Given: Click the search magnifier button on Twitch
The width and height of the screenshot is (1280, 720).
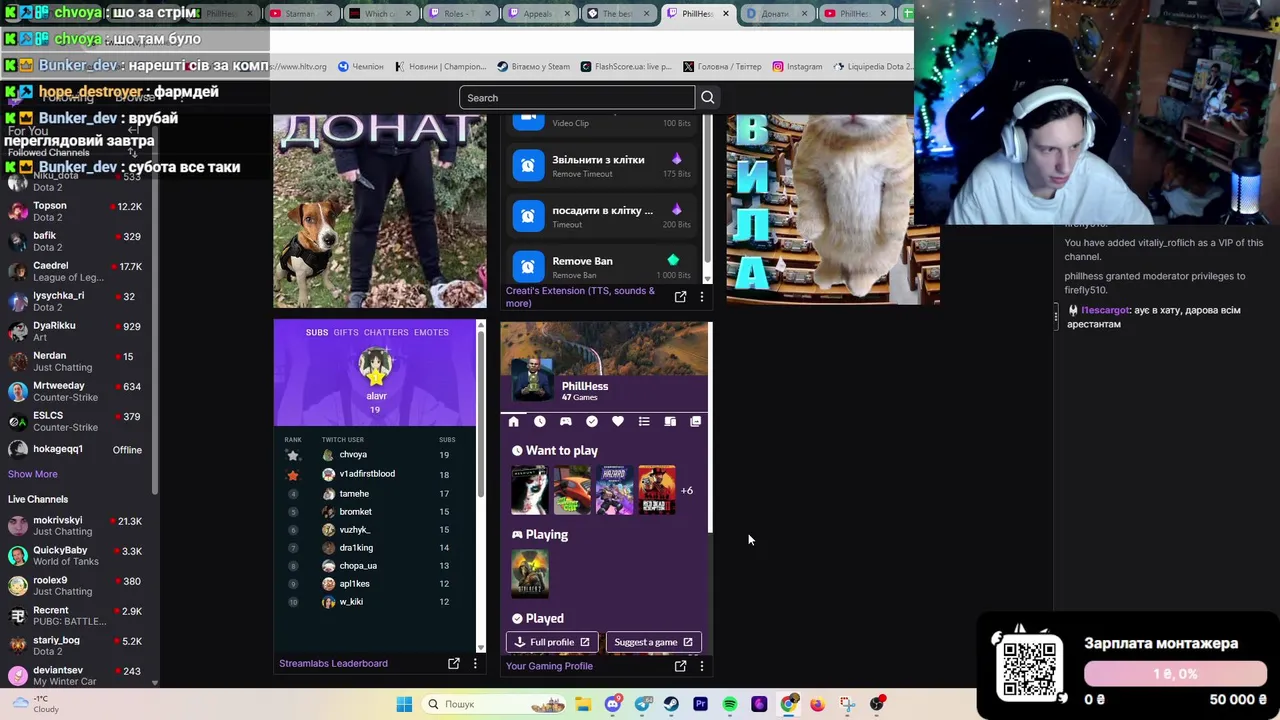Looking at the screenshot, I should click(x=708, y=97).
